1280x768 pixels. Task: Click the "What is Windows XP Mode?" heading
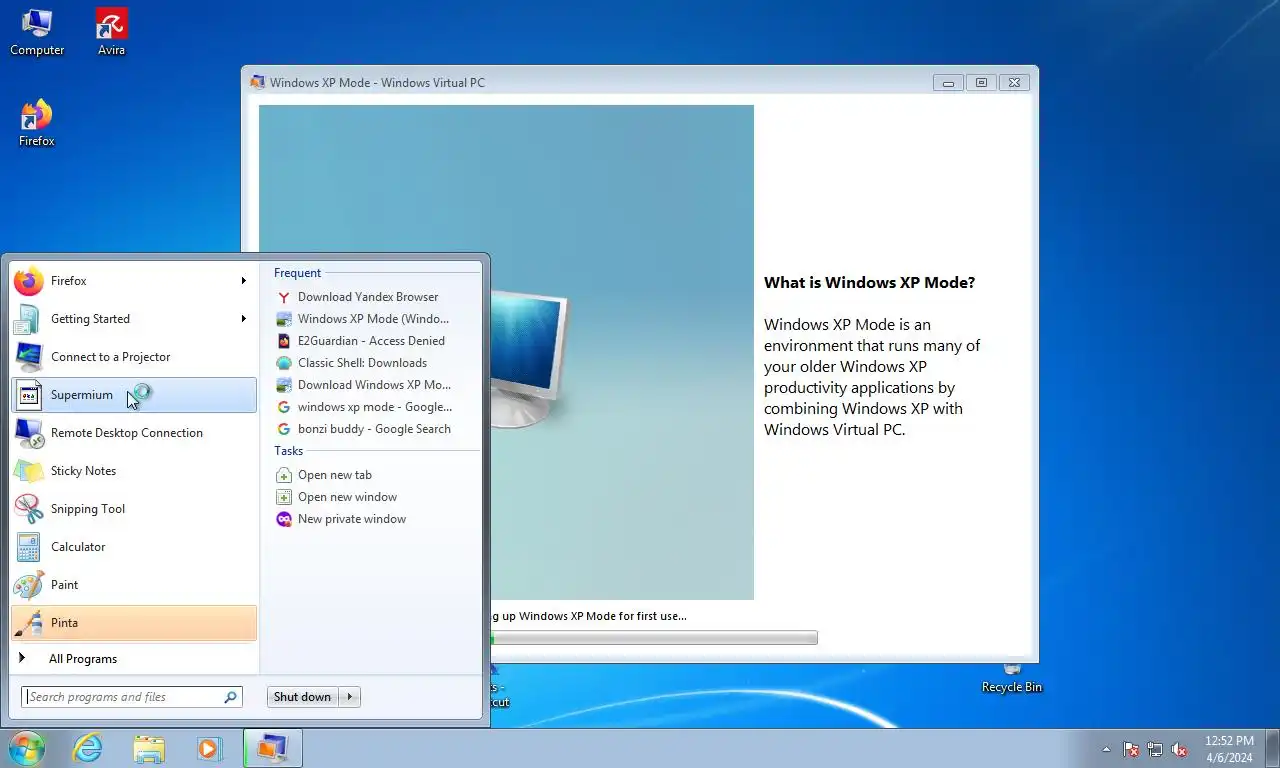point(869,283)
